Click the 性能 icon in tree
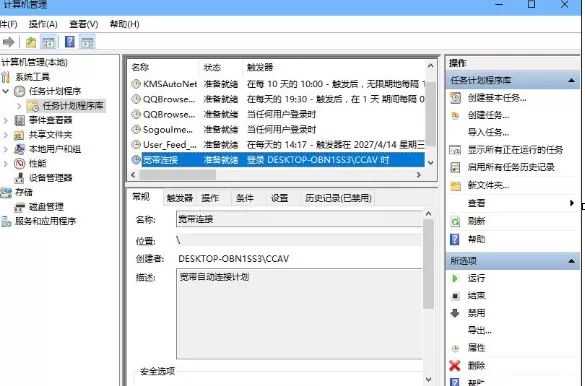The width and height of the screenshot is (585, 386). coord(19,163)
